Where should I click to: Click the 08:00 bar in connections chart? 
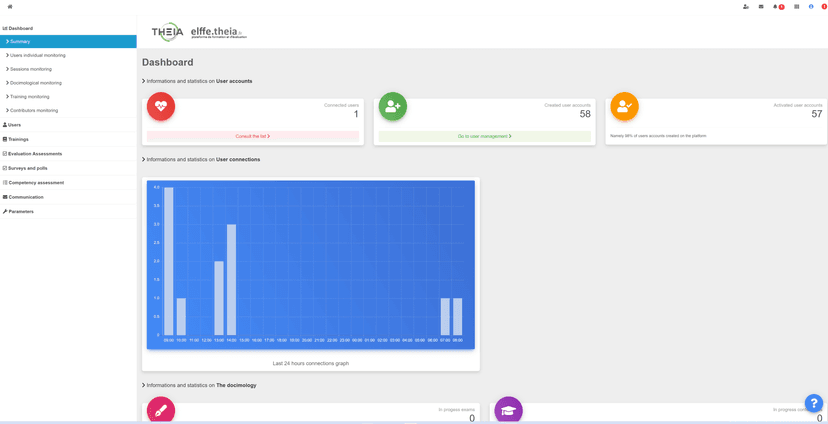coord(458,316)
